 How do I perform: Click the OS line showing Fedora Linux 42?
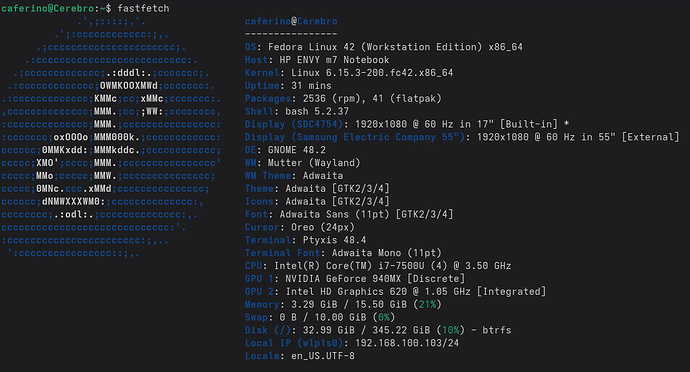(384, 47)
